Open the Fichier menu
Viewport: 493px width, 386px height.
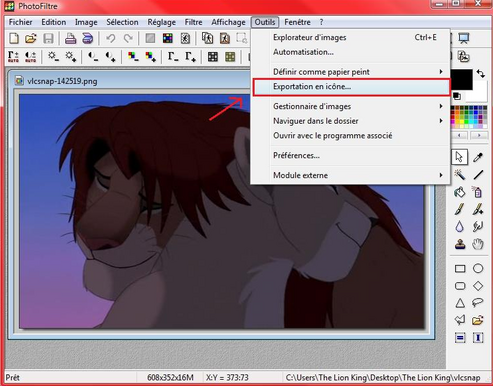coord(20,22)
